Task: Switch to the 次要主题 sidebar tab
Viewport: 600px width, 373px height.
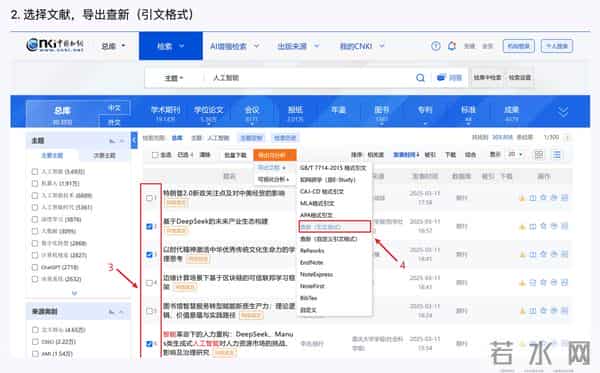Action: pos(104,155)
